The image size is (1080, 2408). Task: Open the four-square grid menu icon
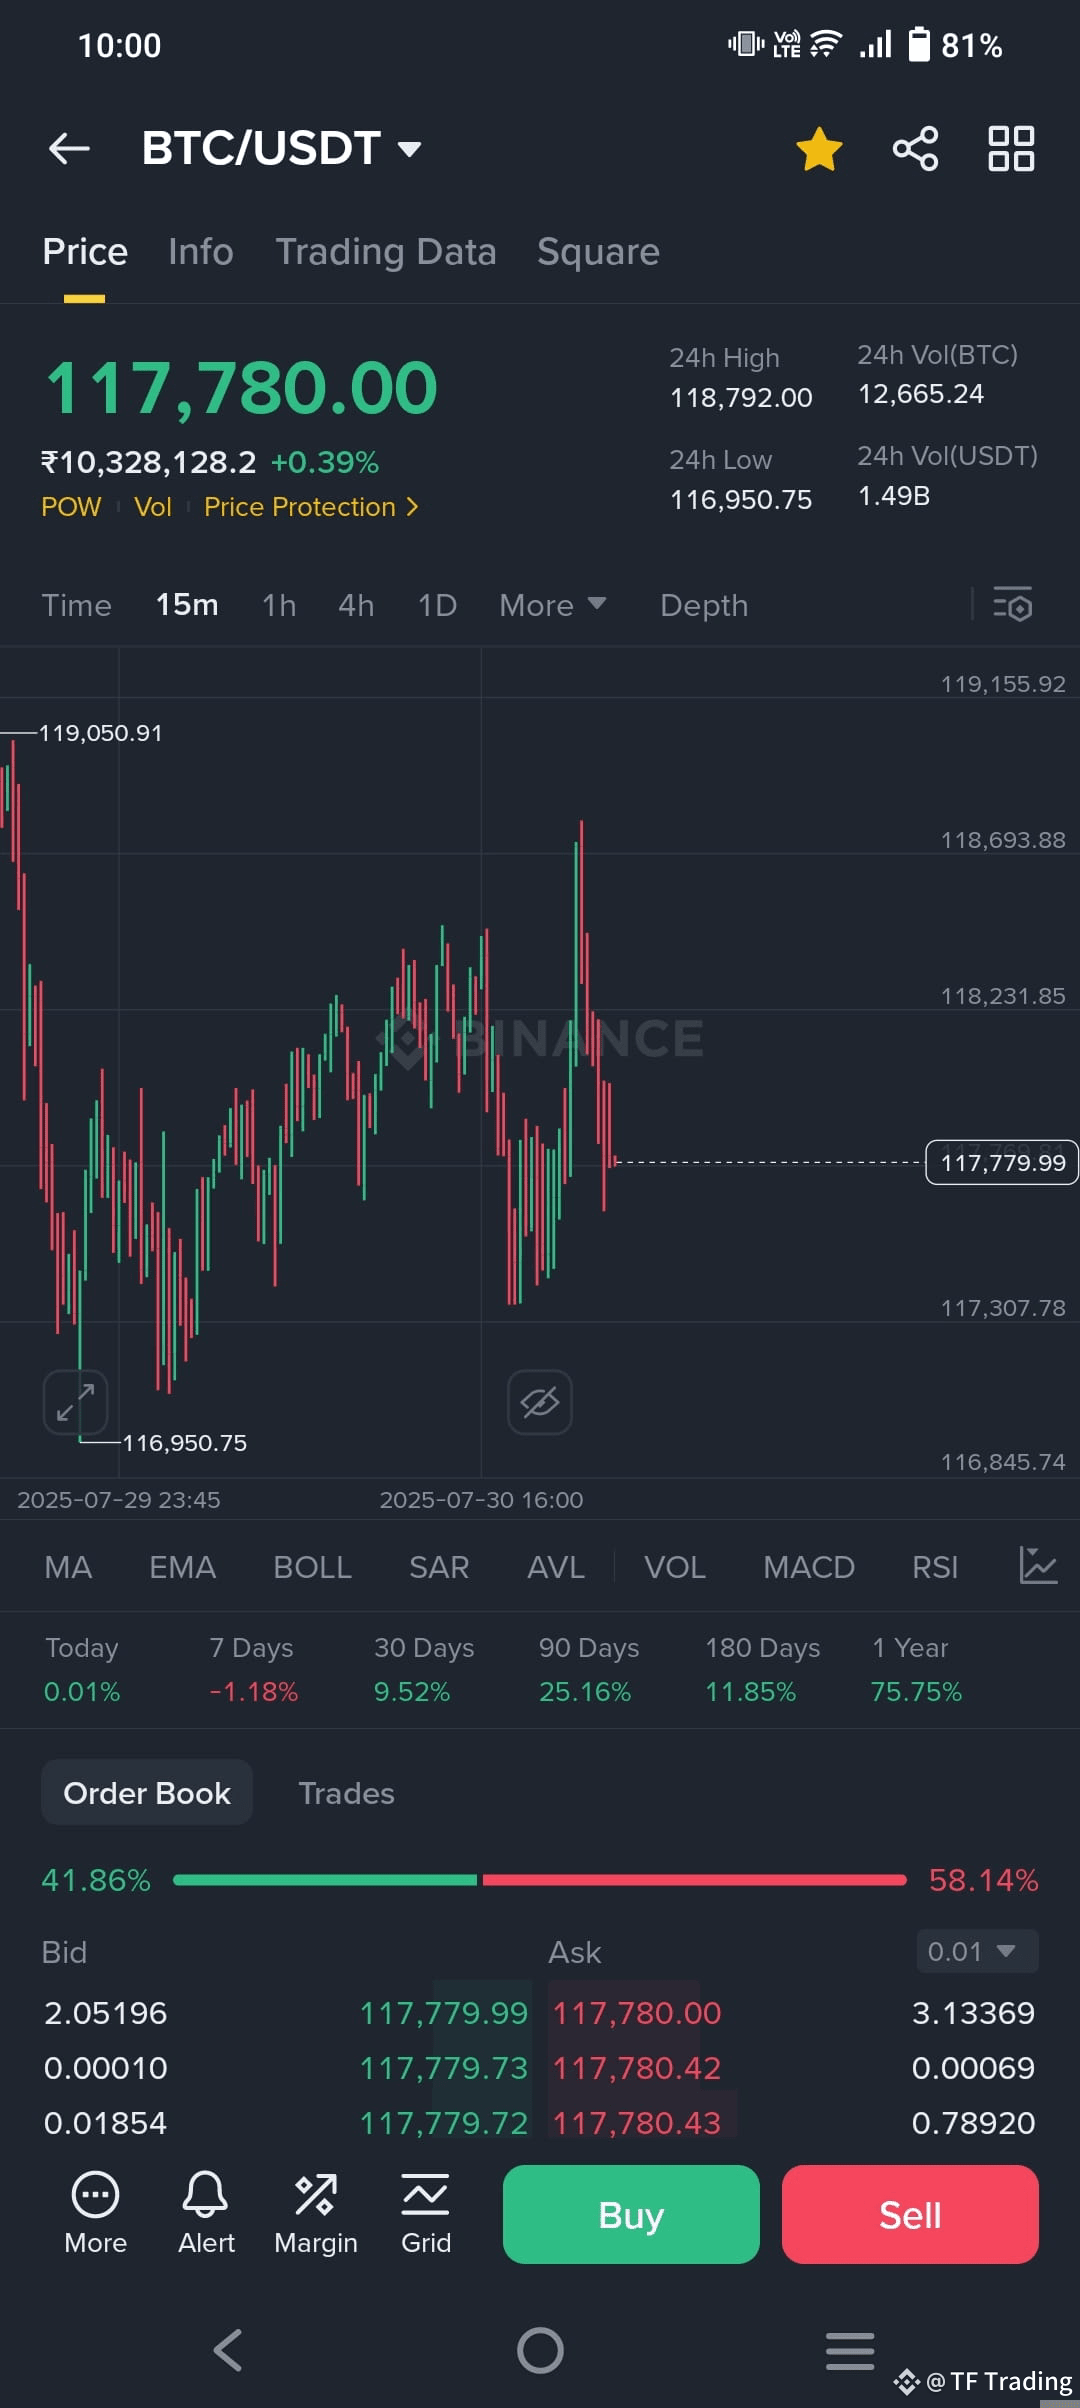click(1011, 149)
